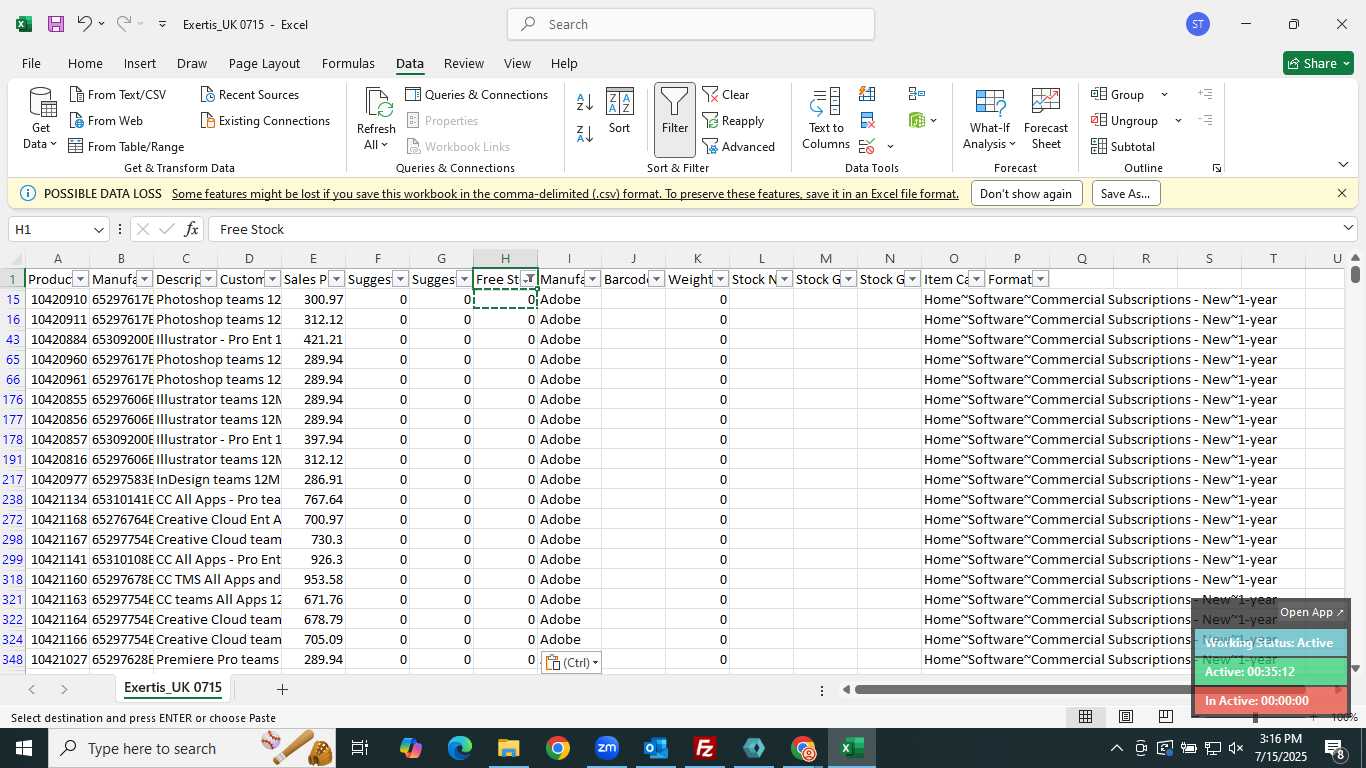Screen dimensions: 1366x768
Task: Click the Save As... button
Action: click(1126, 194)
